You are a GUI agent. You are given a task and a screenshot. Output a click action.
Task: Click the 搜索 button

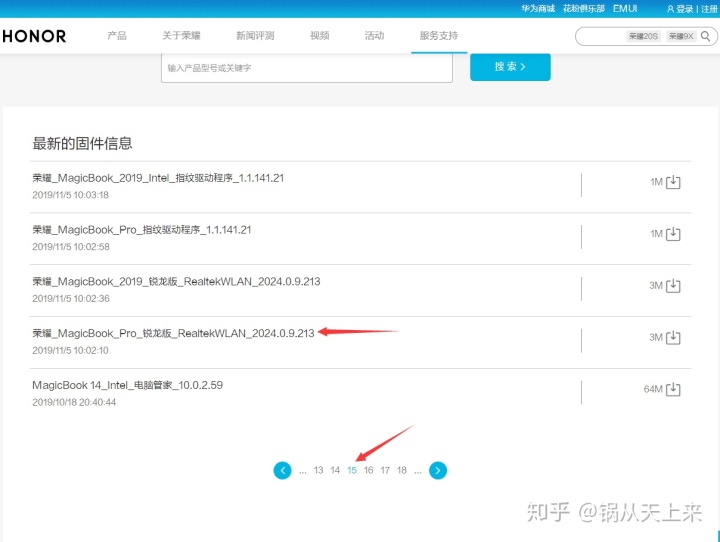coord(510,67)
